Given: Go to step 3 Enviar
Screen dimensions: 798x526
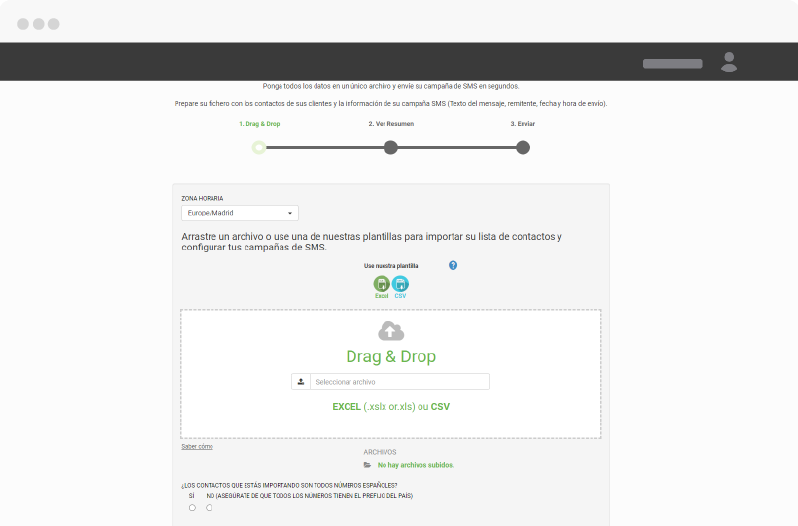Looking at the screenshot, I should coord(522,124).
